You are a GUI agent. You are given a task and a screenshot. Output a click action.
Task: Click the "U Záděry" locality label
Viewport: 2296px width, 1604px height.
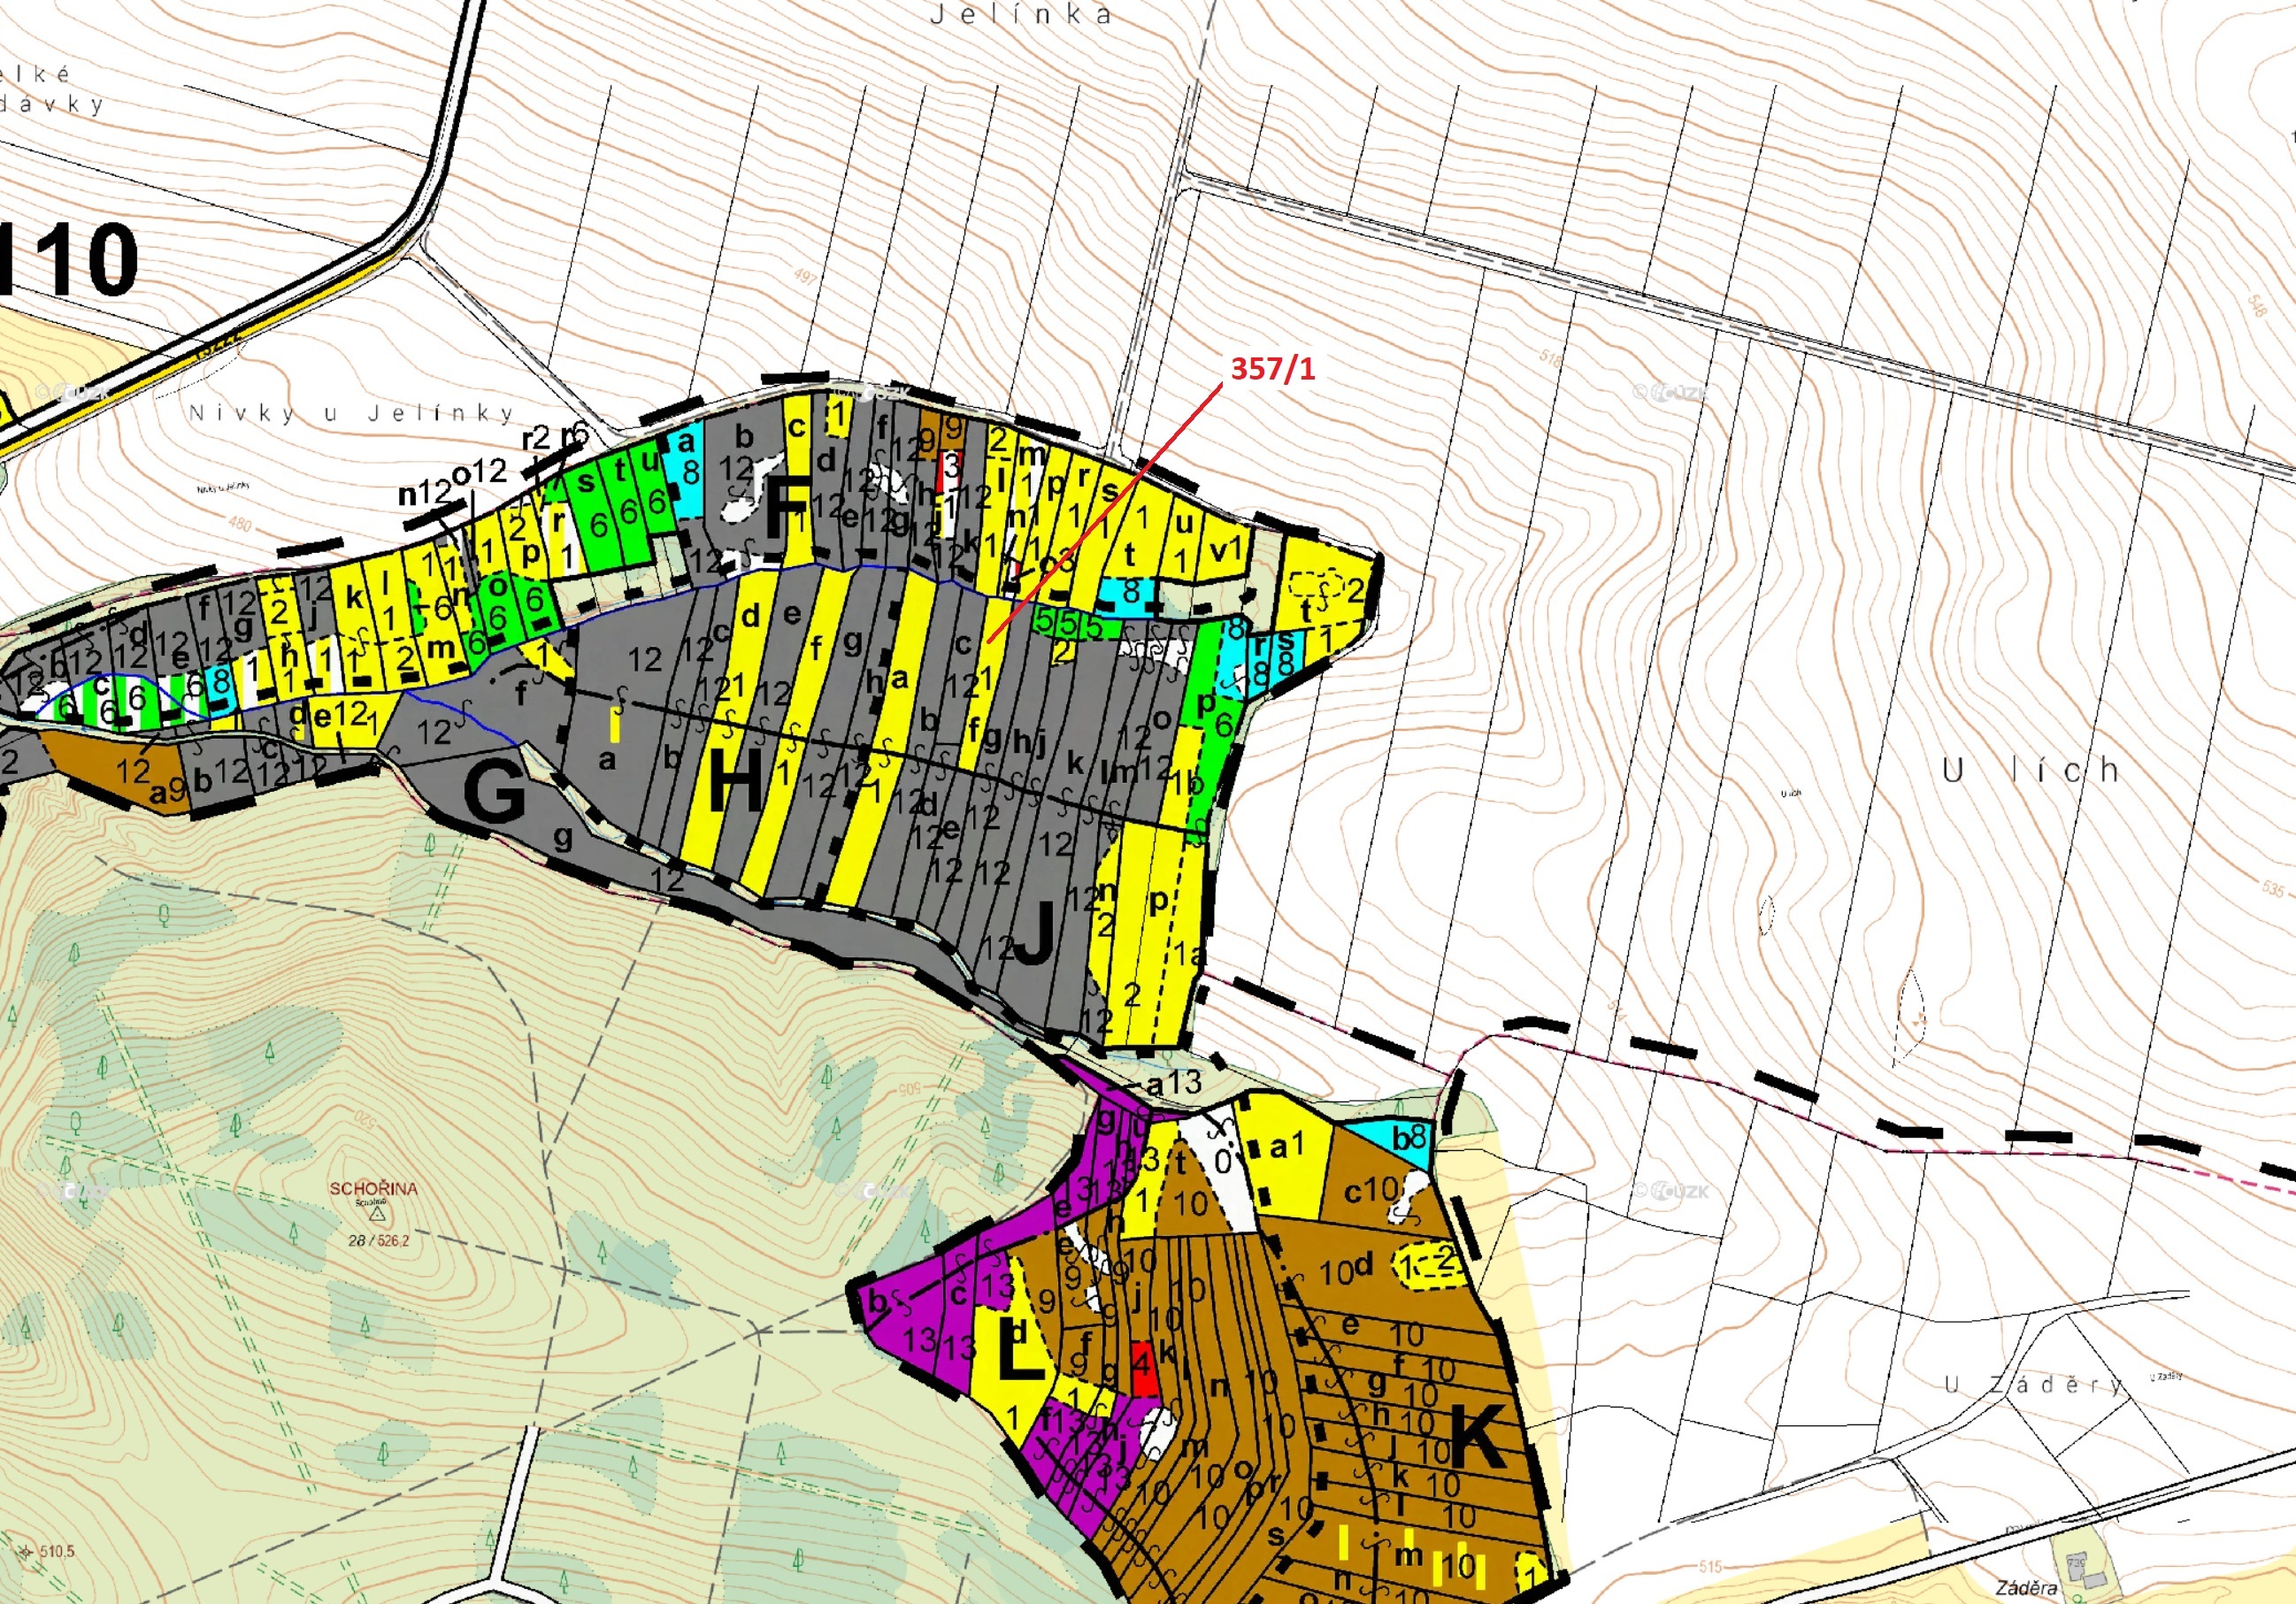point(2034,1385)
